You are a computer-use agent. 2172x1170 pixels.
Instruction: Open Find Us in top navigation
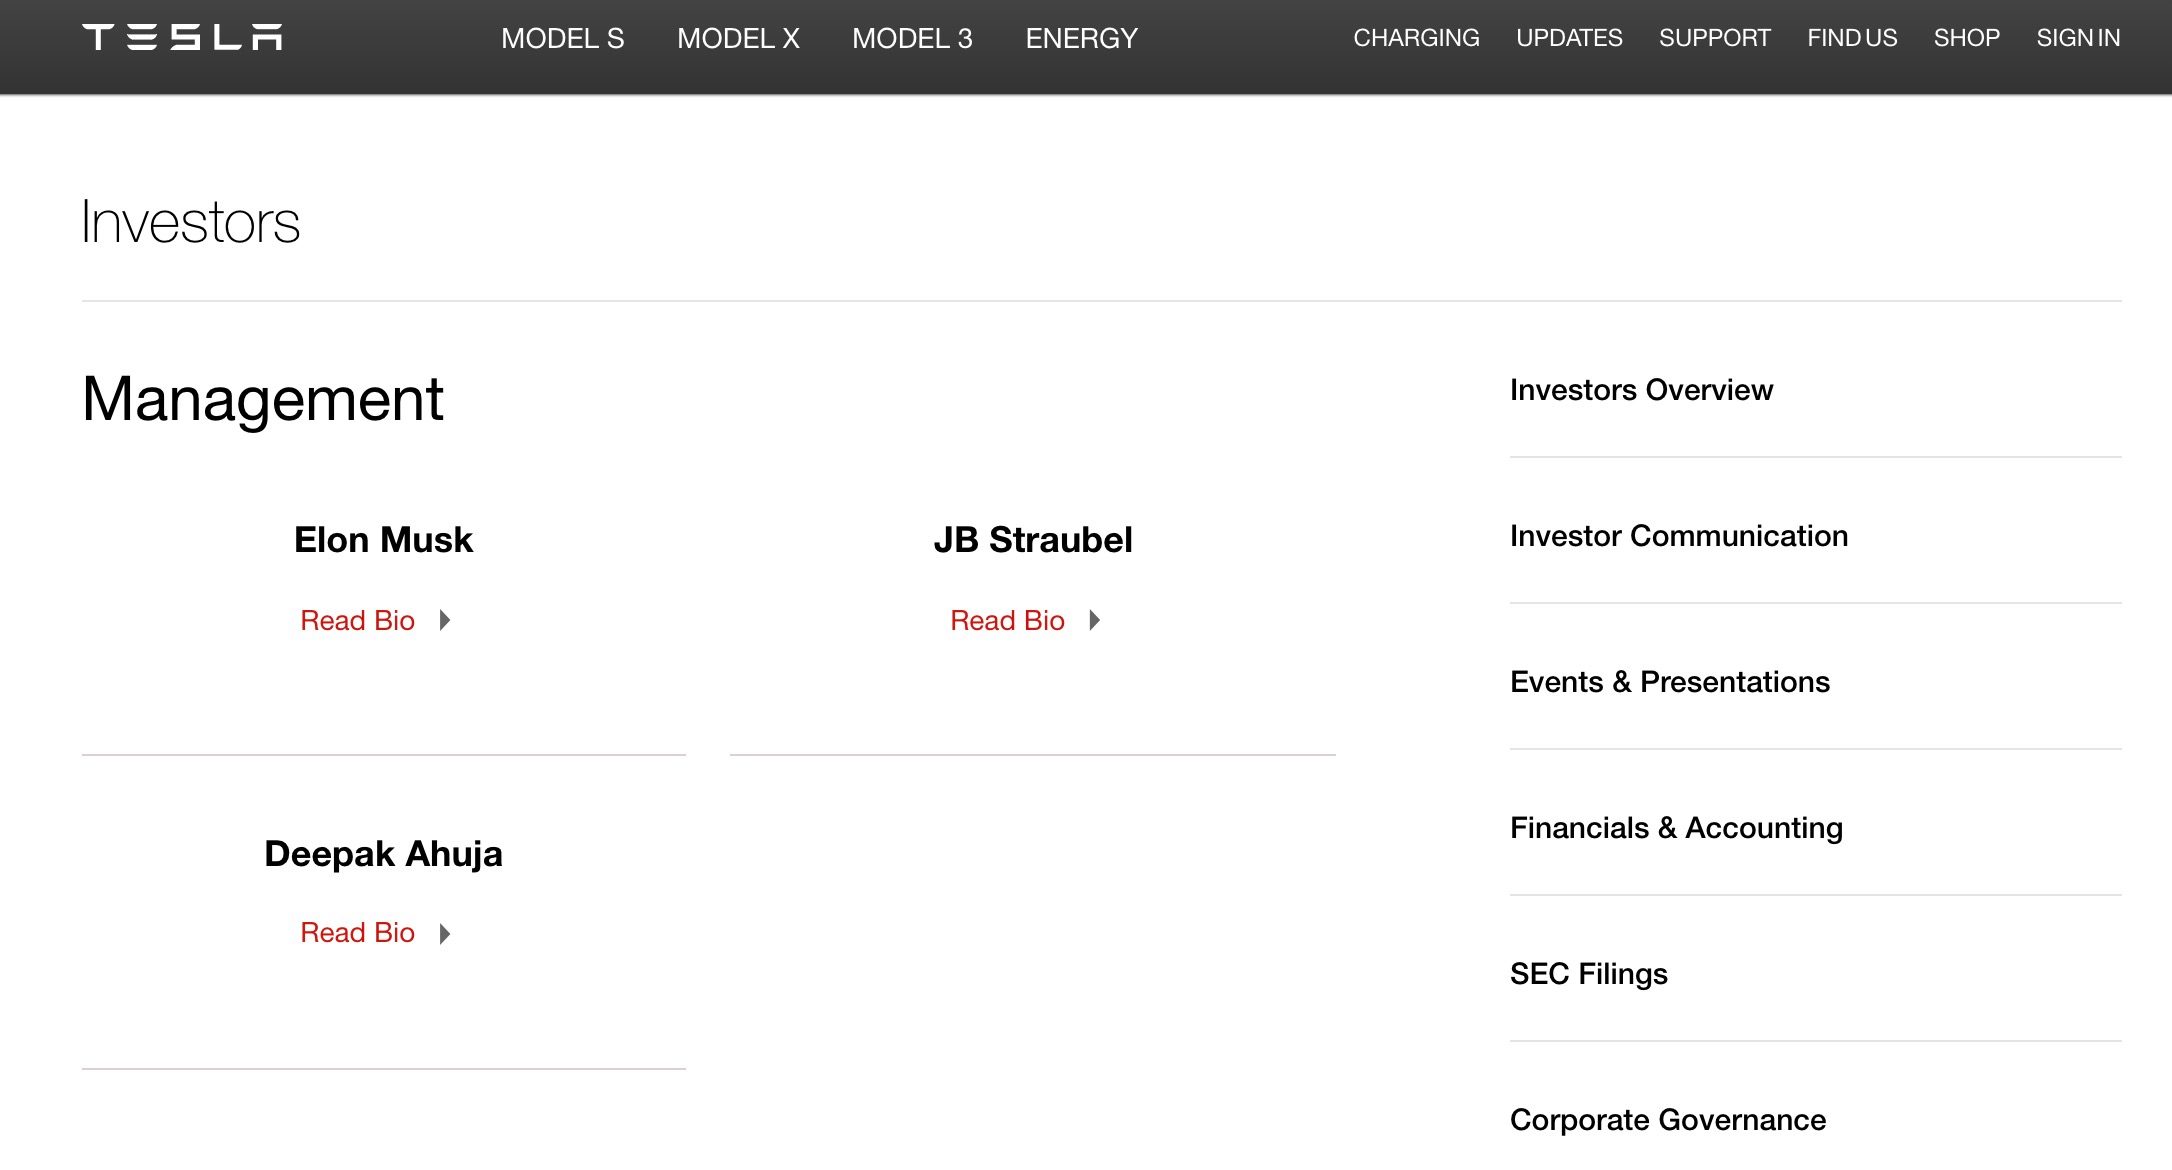point(1852,38)
